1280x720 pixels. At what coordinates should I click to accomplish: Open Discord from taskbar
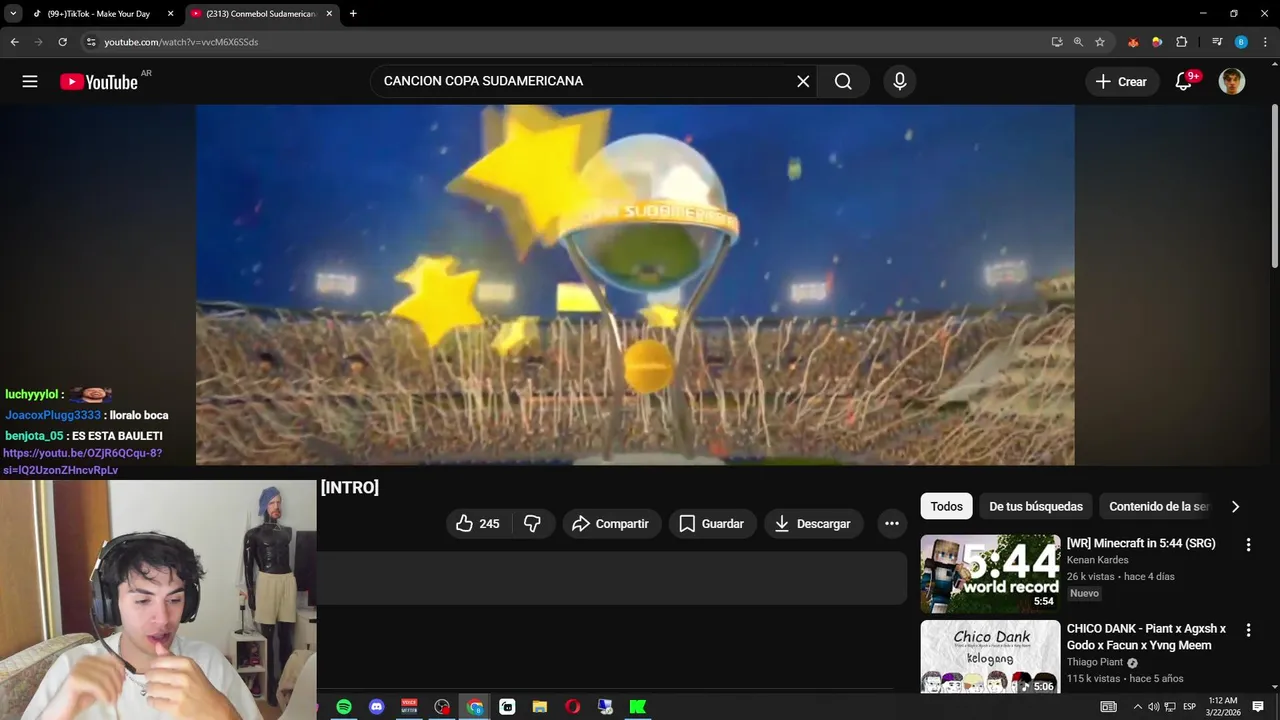pos(376,707)
